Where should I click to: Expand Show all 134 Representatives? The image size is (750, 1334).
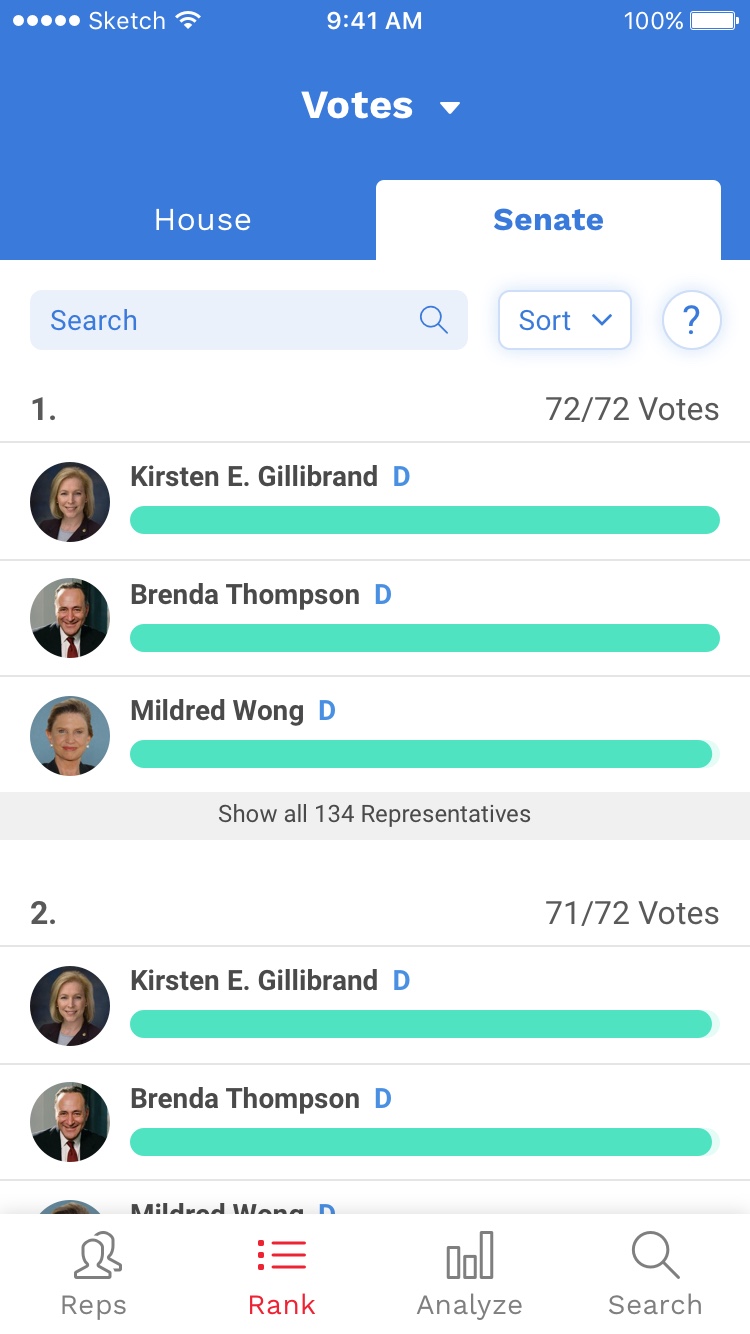375,814
